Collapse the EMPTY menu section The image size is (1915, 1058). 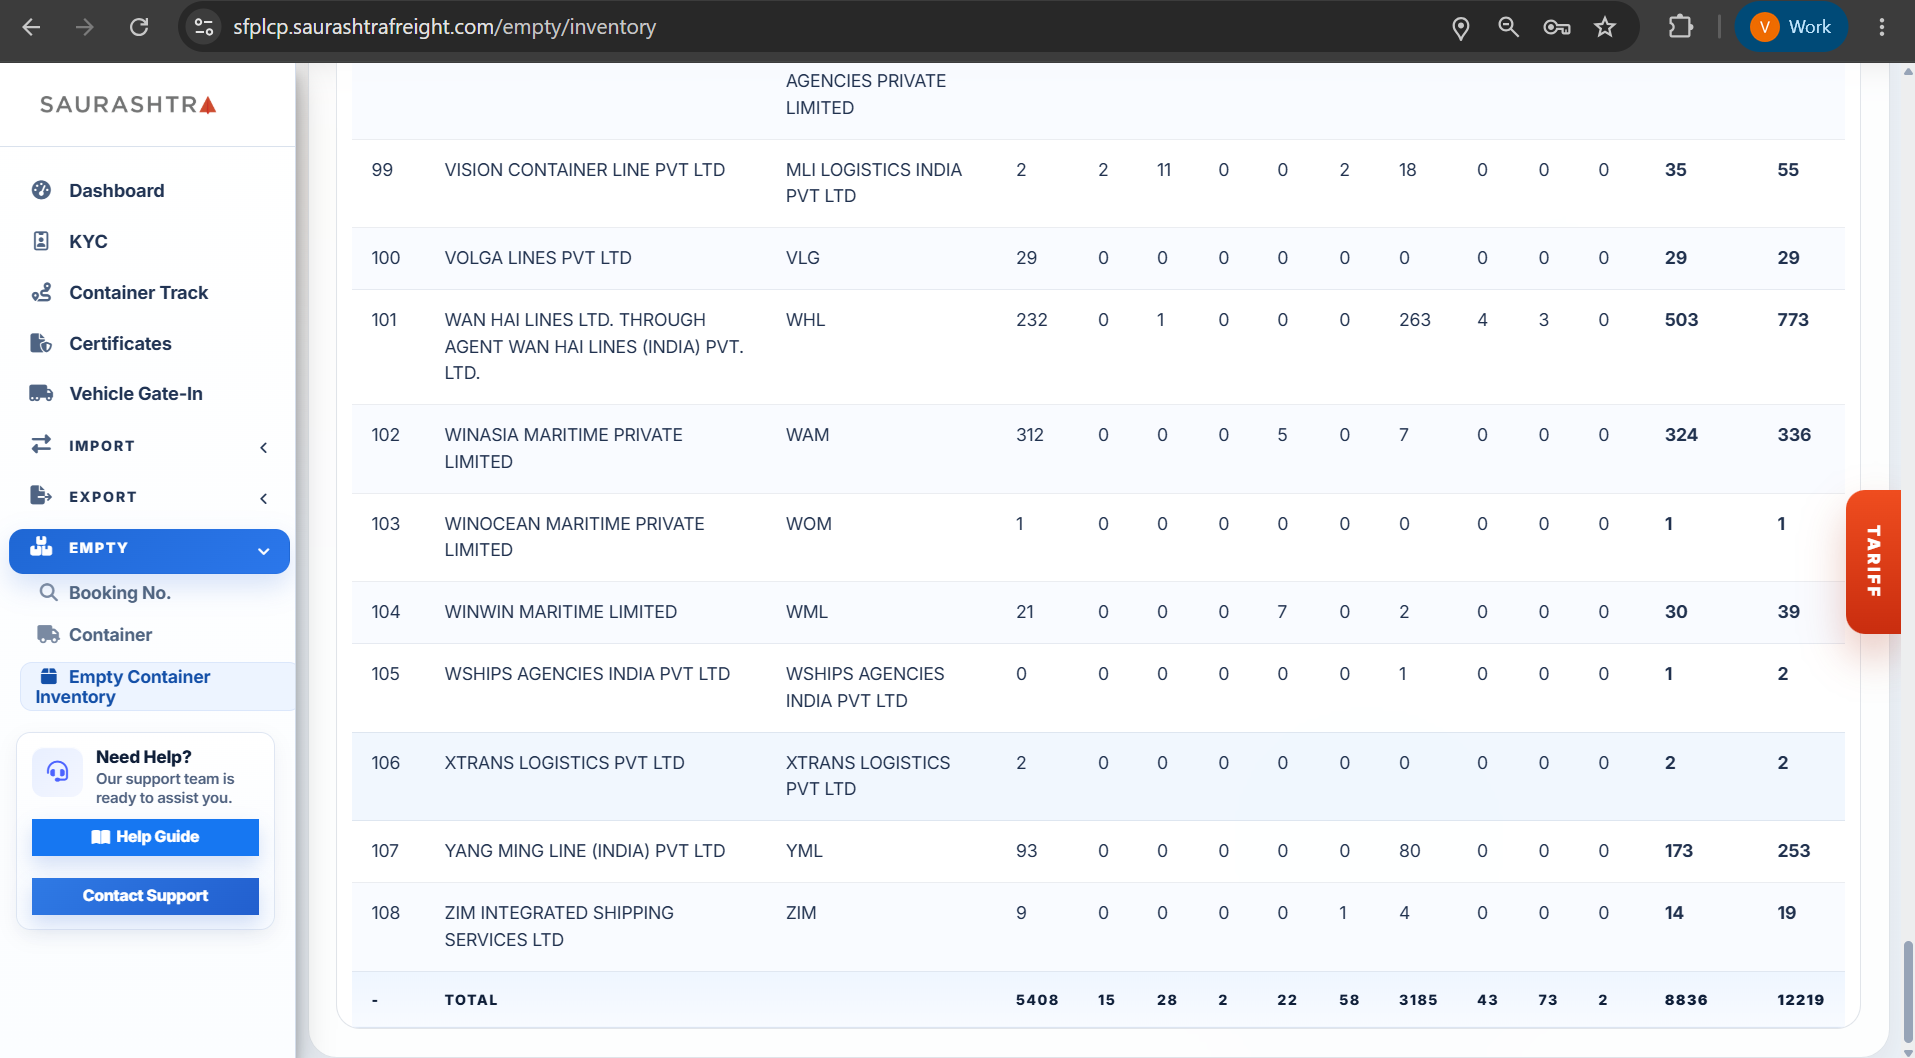click(x=150, y=551)
